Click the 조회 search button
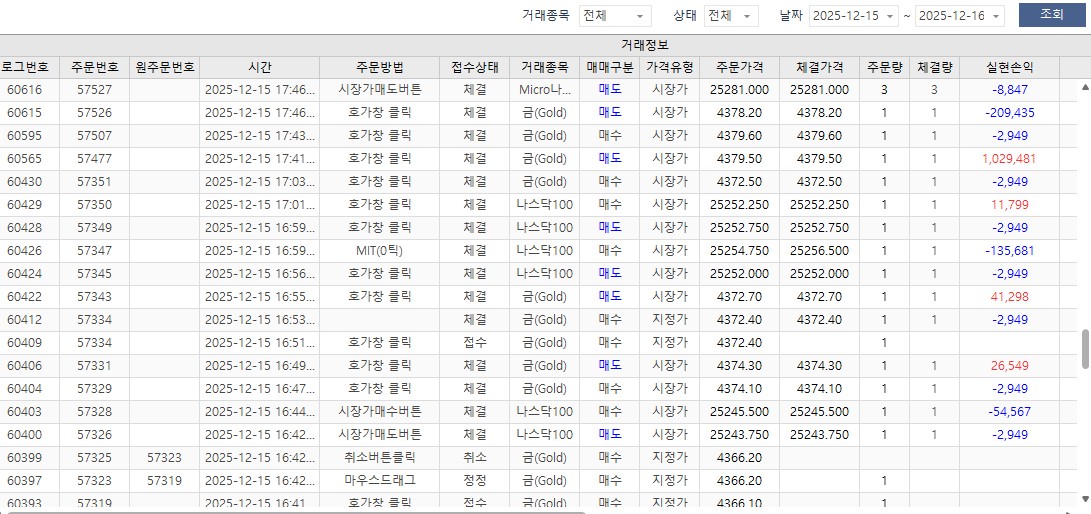 pyautogui.click(x=1052, y=15)
